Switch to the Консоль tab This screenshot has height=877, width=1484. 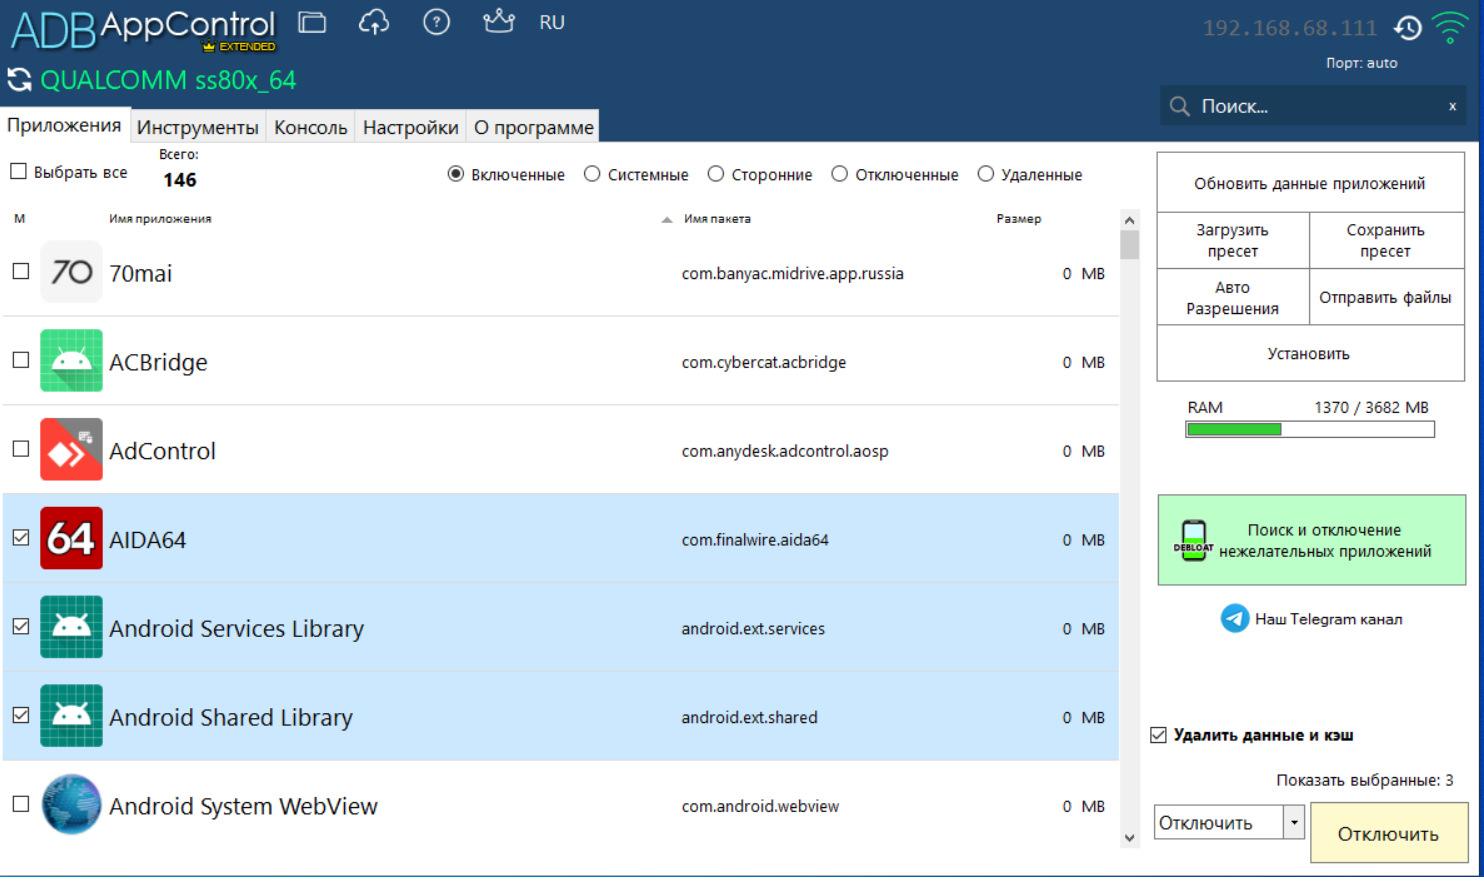310,127
